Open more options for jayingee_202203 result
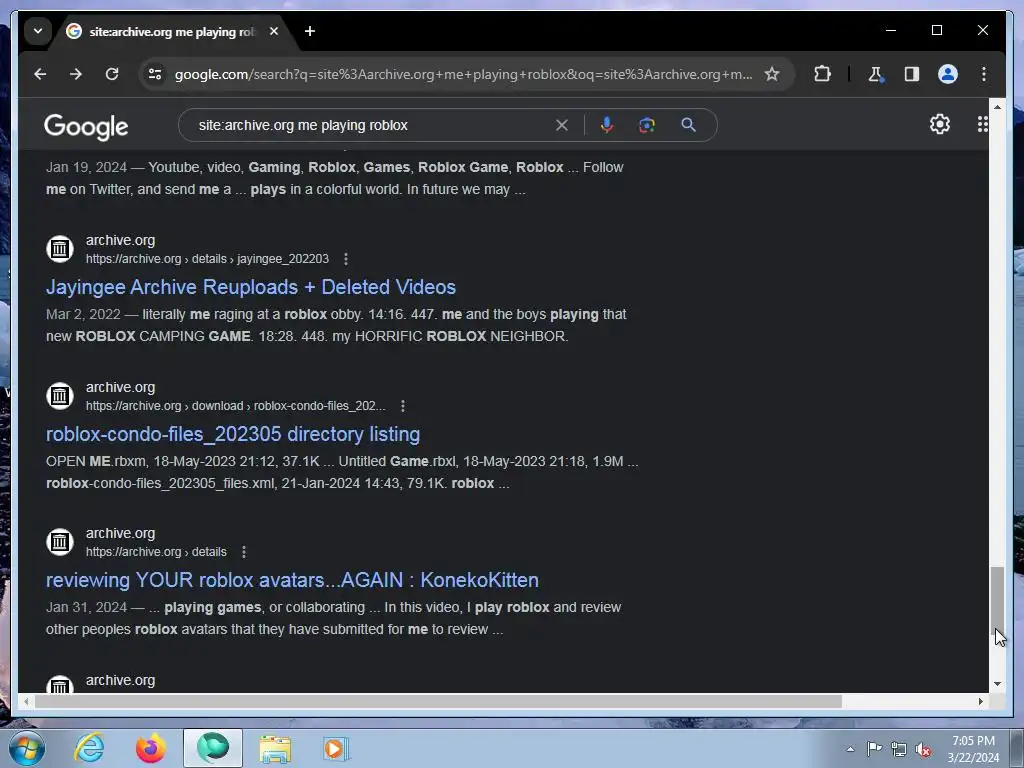Screen dimensions: 1024x768 pyautogui.click(x=345, y=259)
